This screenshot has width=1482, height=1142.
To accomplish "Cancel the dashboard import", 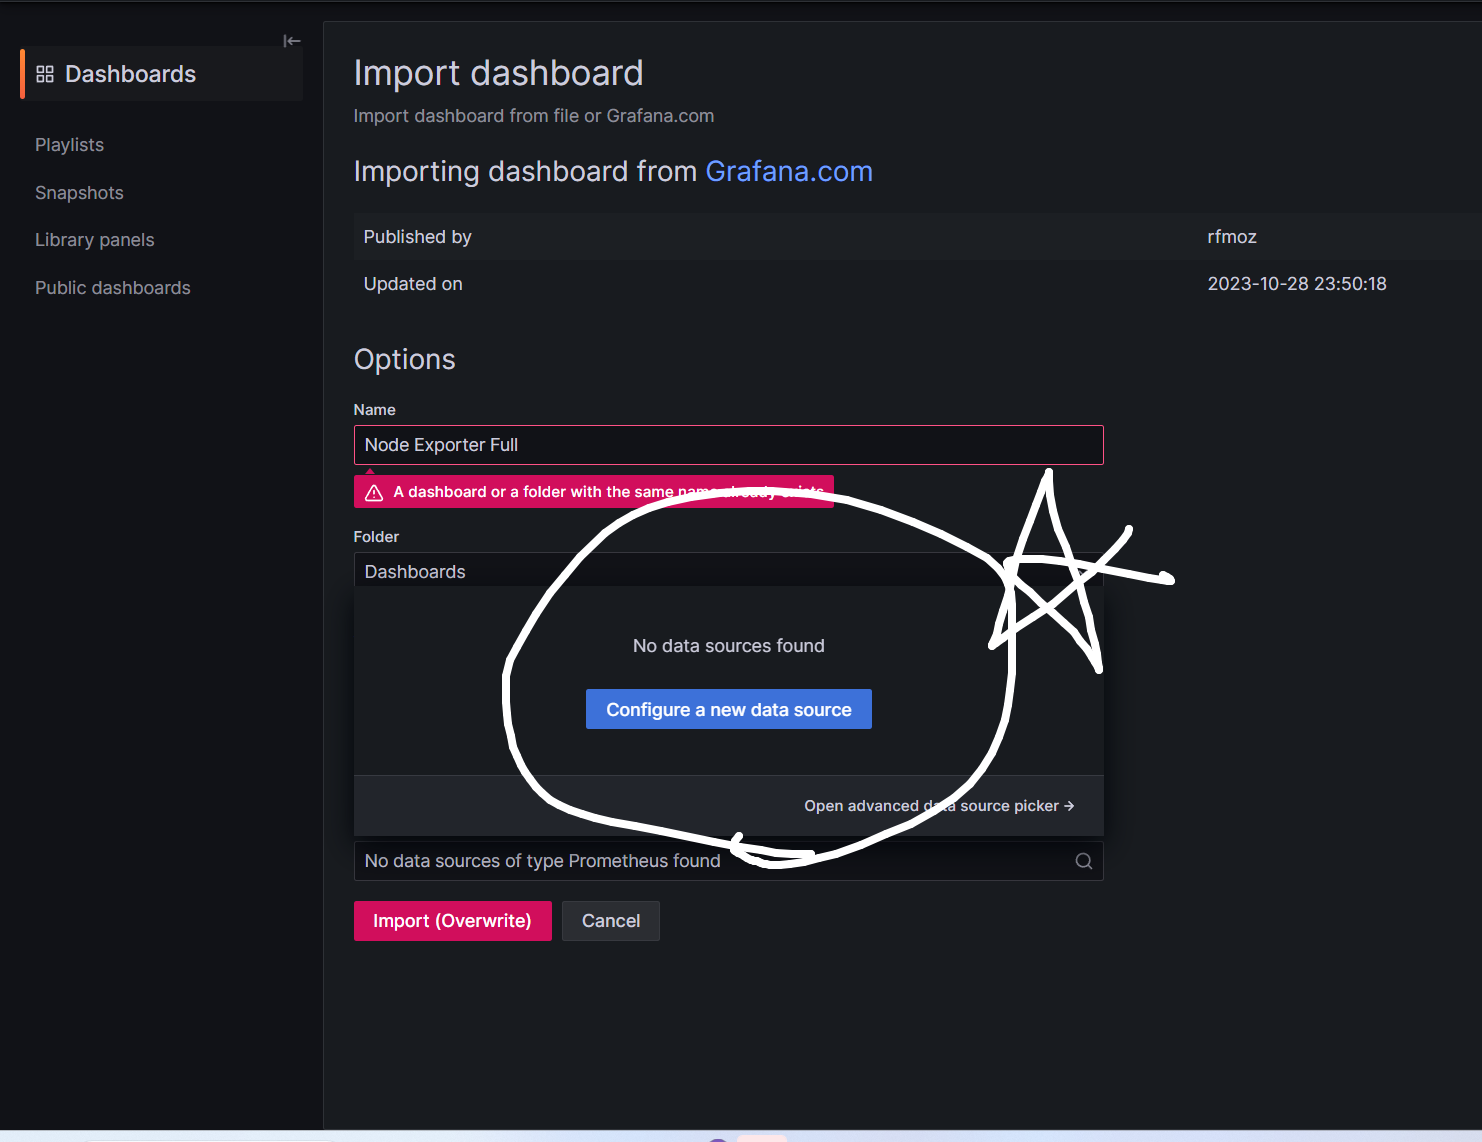I will [x=611, y=921].
